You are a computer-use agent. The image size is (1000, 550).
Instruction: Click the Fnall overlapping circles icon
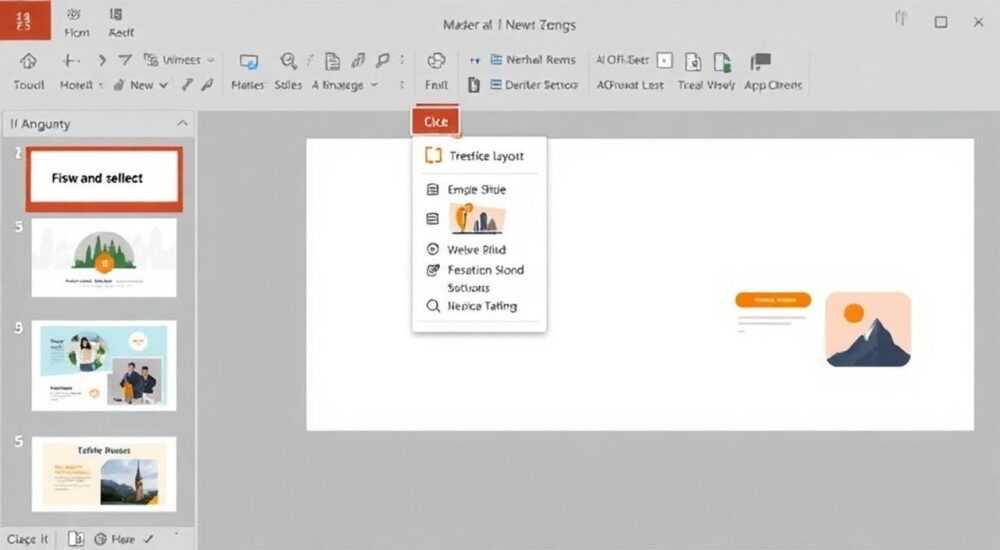(436, 61)
